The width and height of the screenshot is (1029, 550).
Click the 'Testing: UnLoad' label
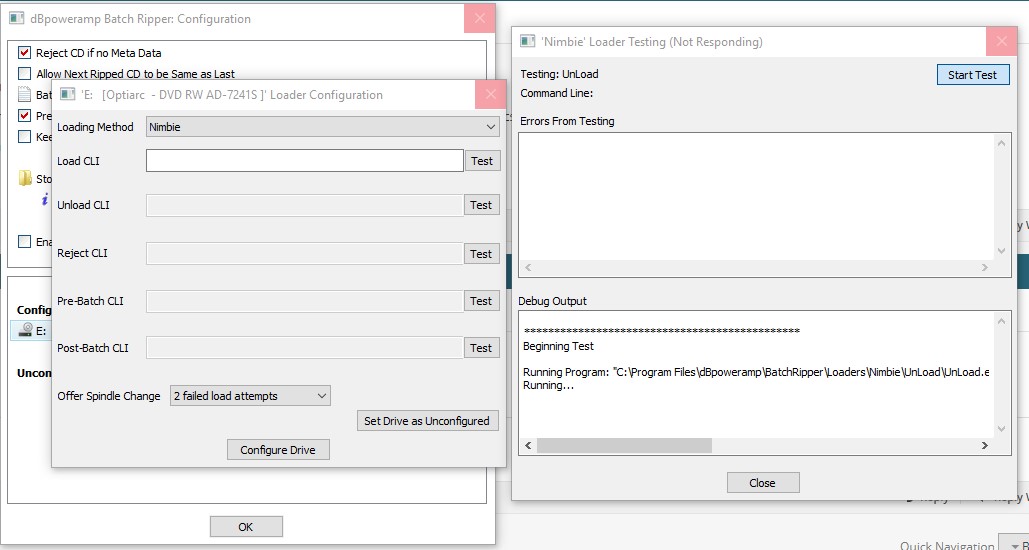coord(559,74)
